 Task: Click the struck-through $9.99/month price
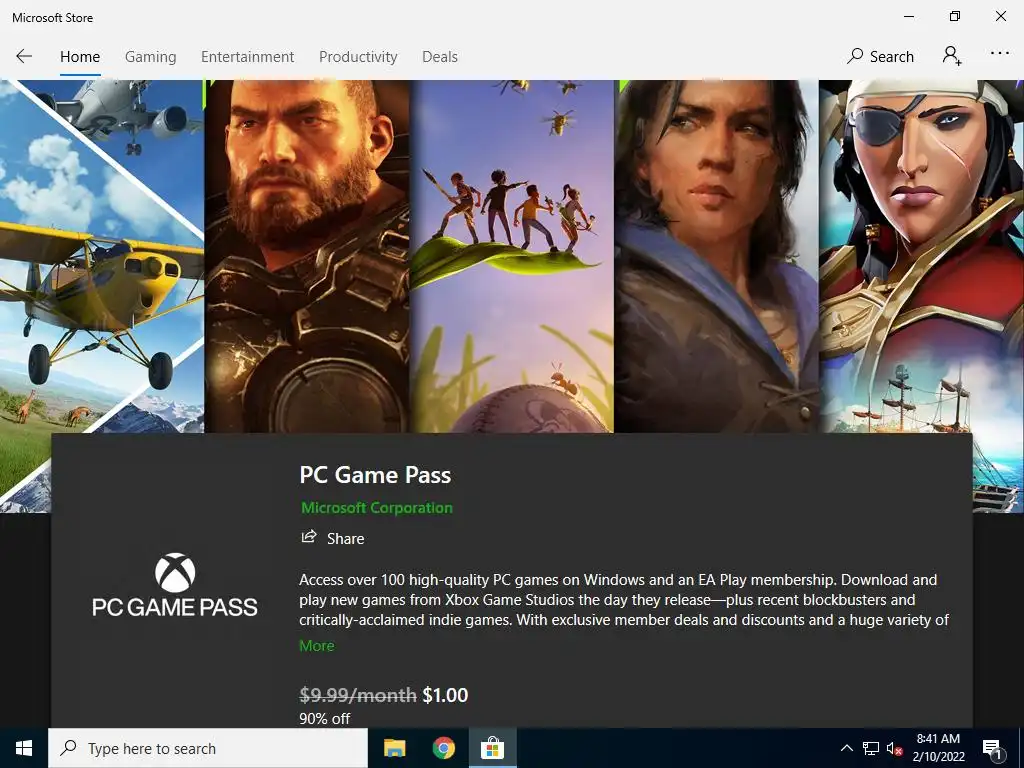click(358, 695)
